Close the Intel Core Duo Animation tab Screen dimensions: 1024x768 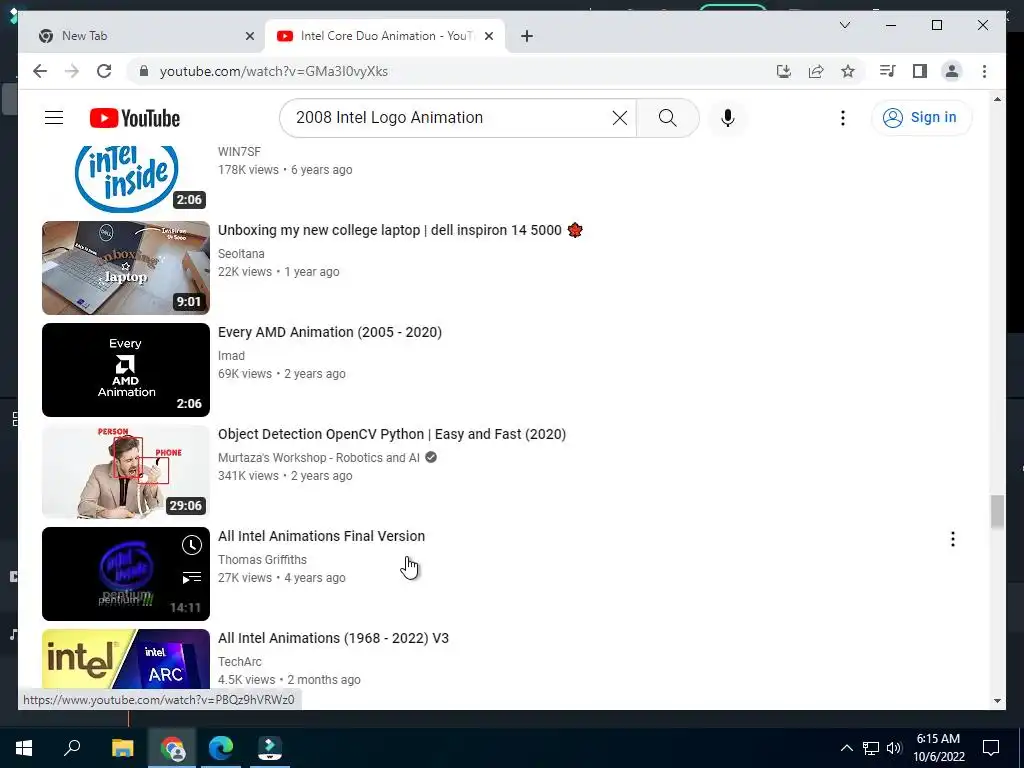[x=489, y=36]
